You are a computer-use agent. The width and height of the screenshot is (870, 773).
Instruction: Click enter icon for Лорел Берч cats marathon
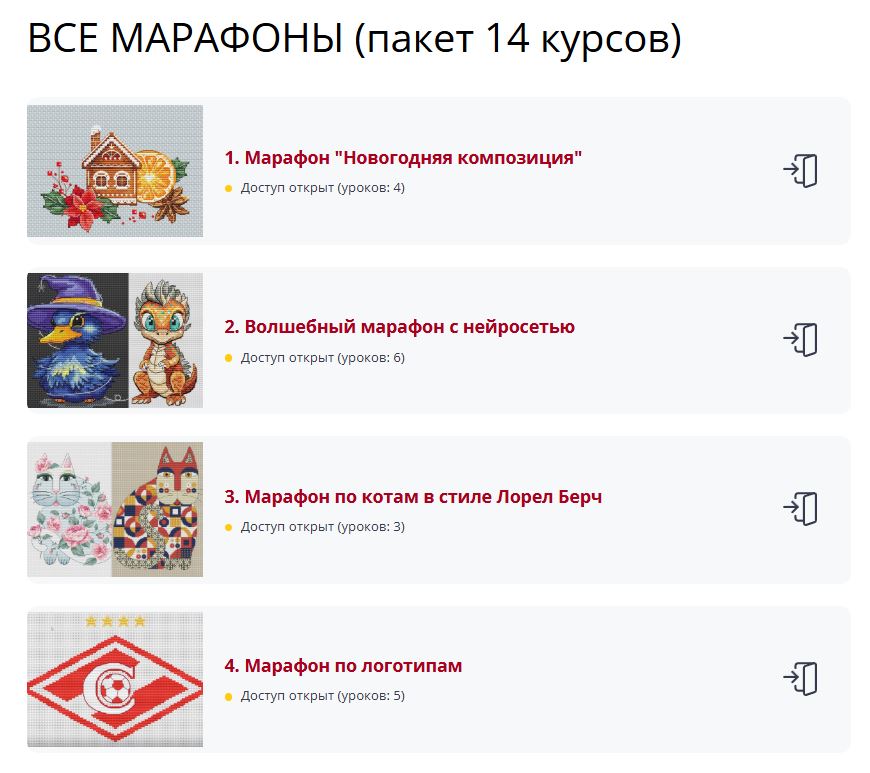point(800,508)
